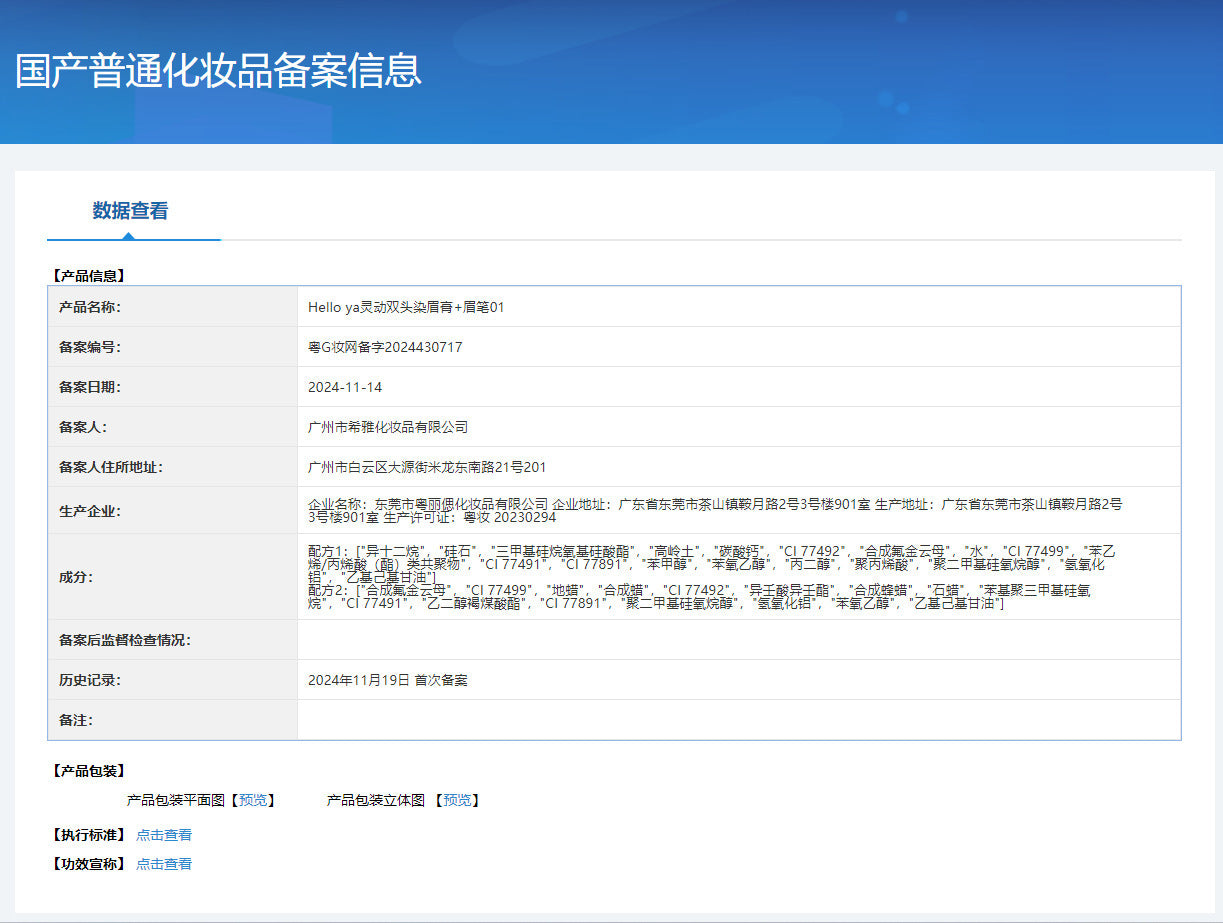Click the filing number 粤G妆网备字2024430717
The width and height of the screenshot is (1223, 923).
[385, 347]
